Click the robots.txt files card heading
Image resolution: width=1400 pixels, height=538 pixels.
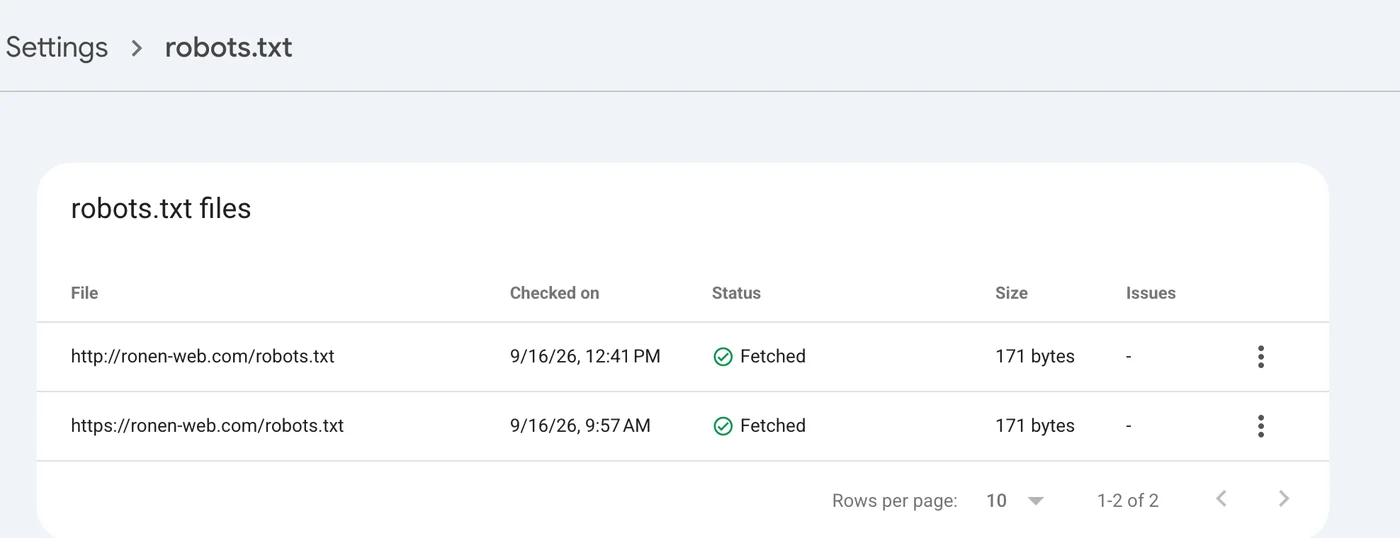pos(161,208)
